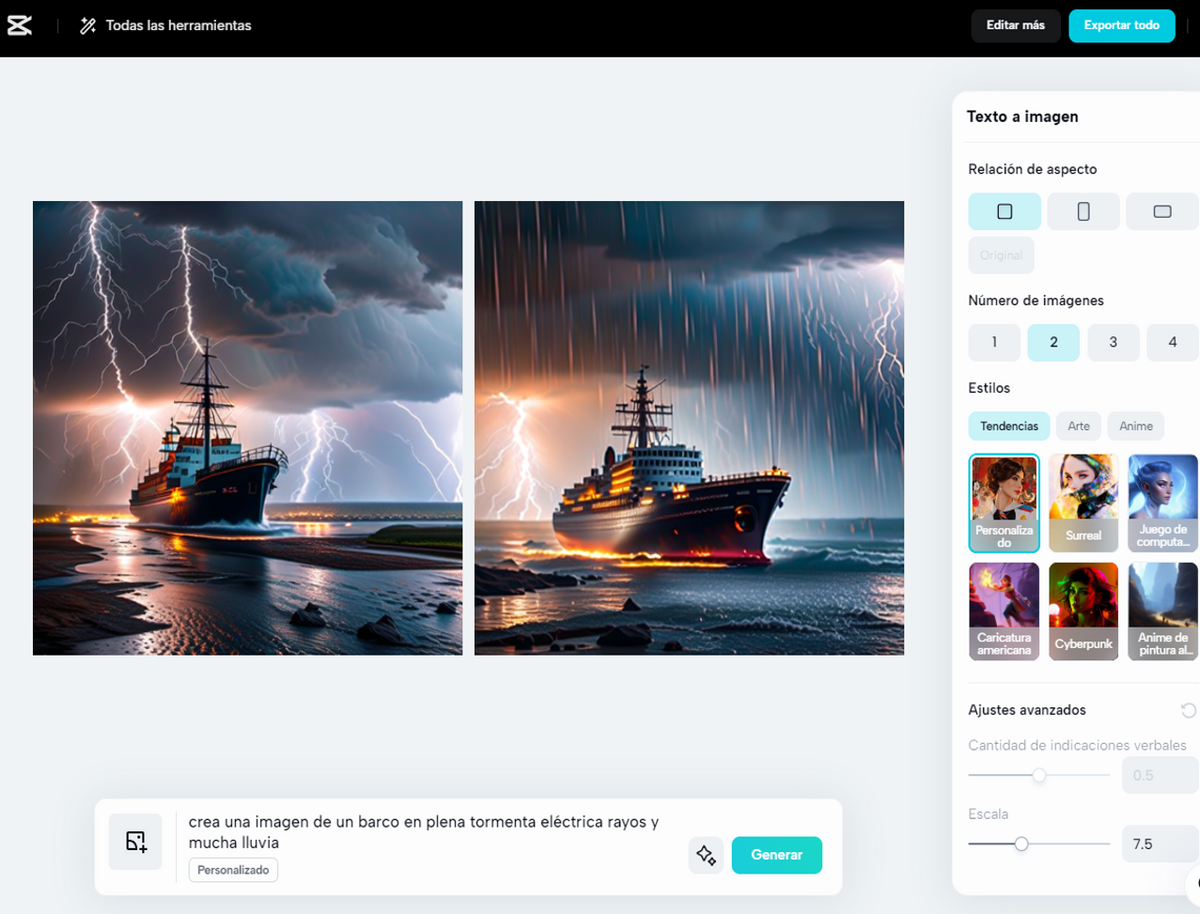Set number of images to 4
The image size is (1200, 914).
coord(1173,342)
